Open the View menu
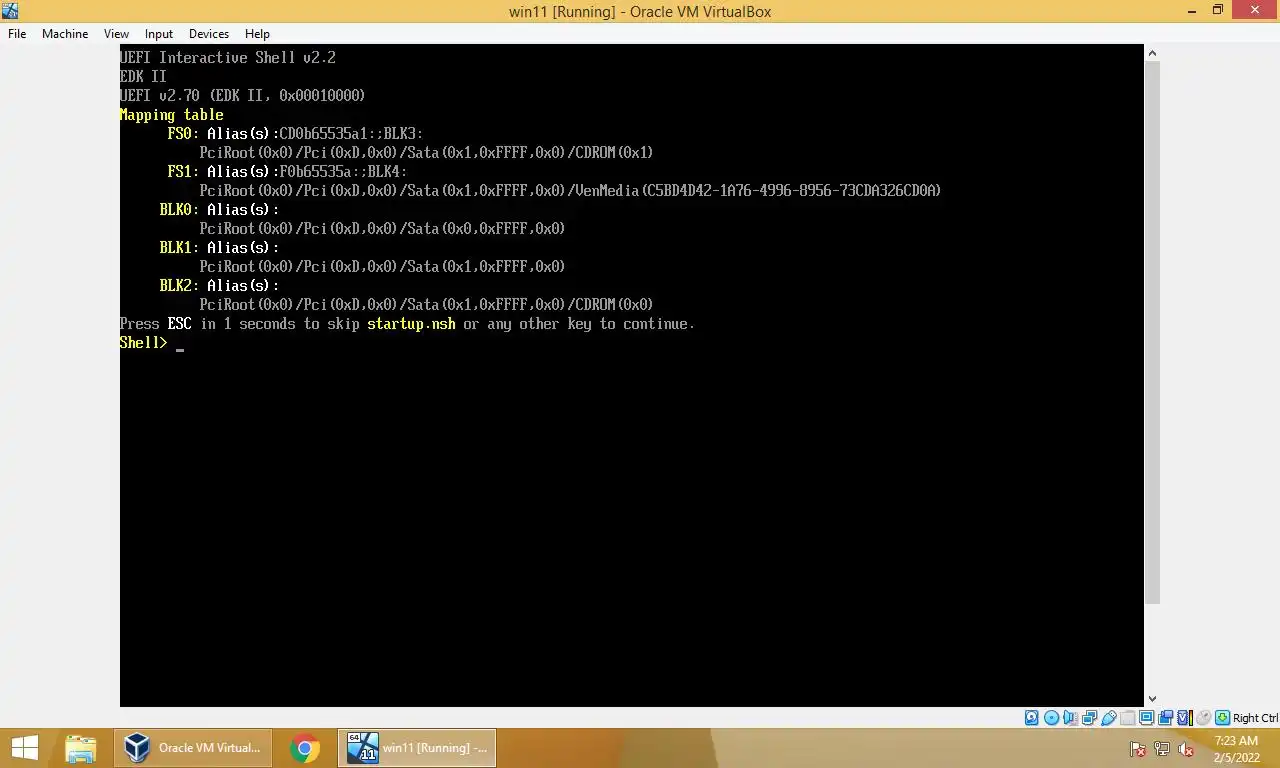1280x768 pixels. [116, 33]
